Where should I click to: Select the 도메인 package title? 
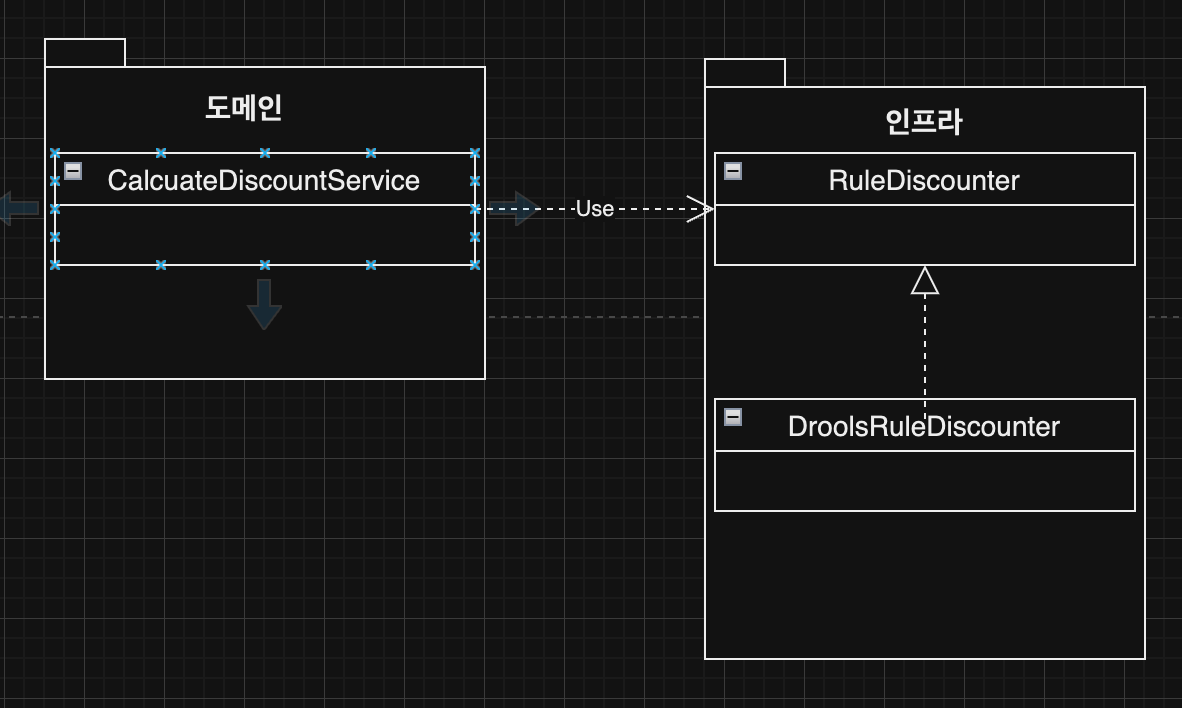click(x=243, y=107)
